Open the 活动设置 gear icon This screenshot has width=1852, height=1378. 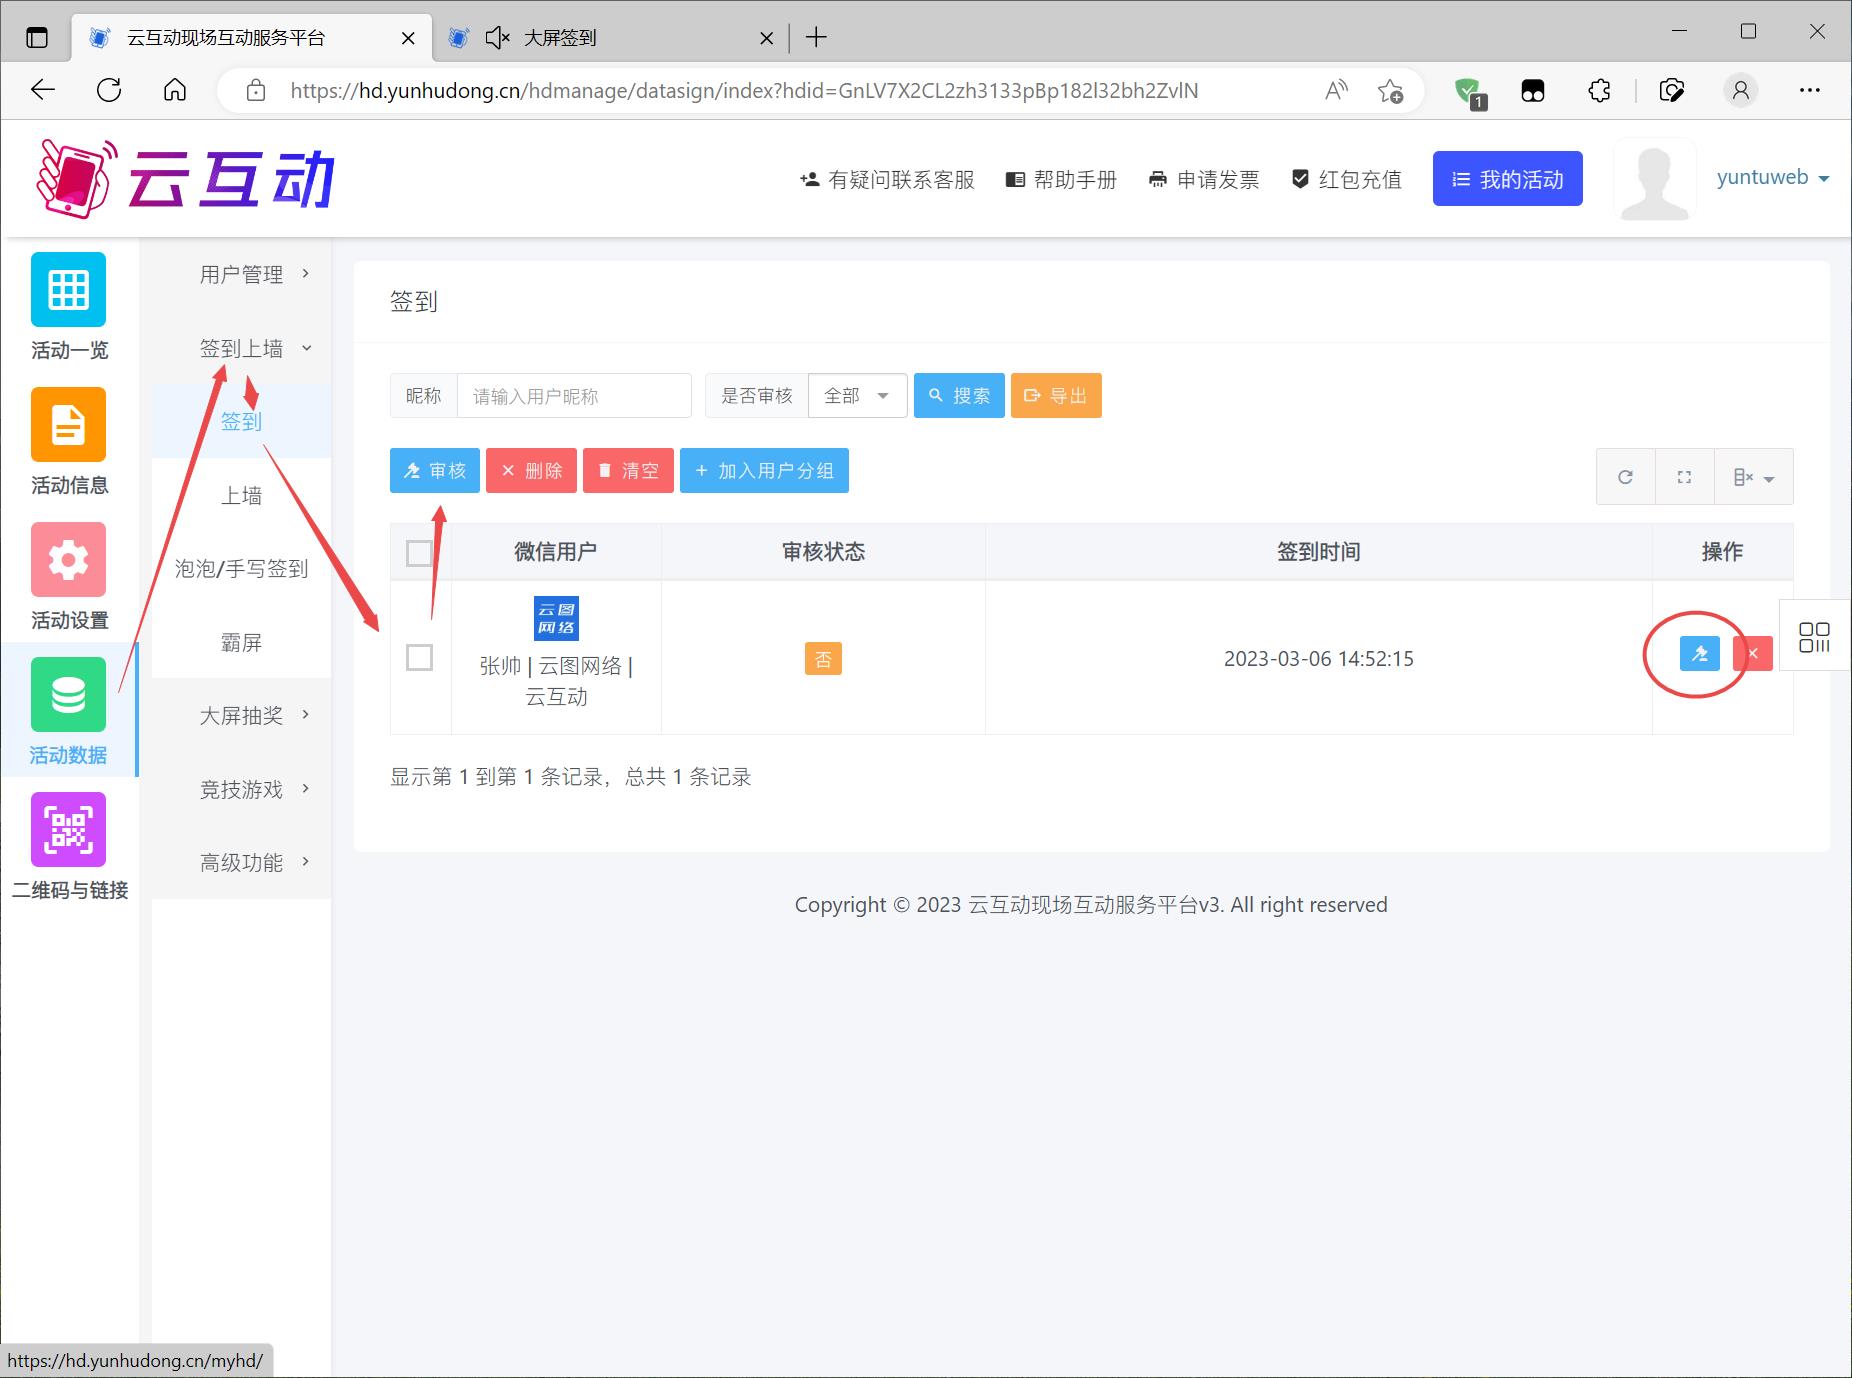pyautogui.click(x=68, y=560)
